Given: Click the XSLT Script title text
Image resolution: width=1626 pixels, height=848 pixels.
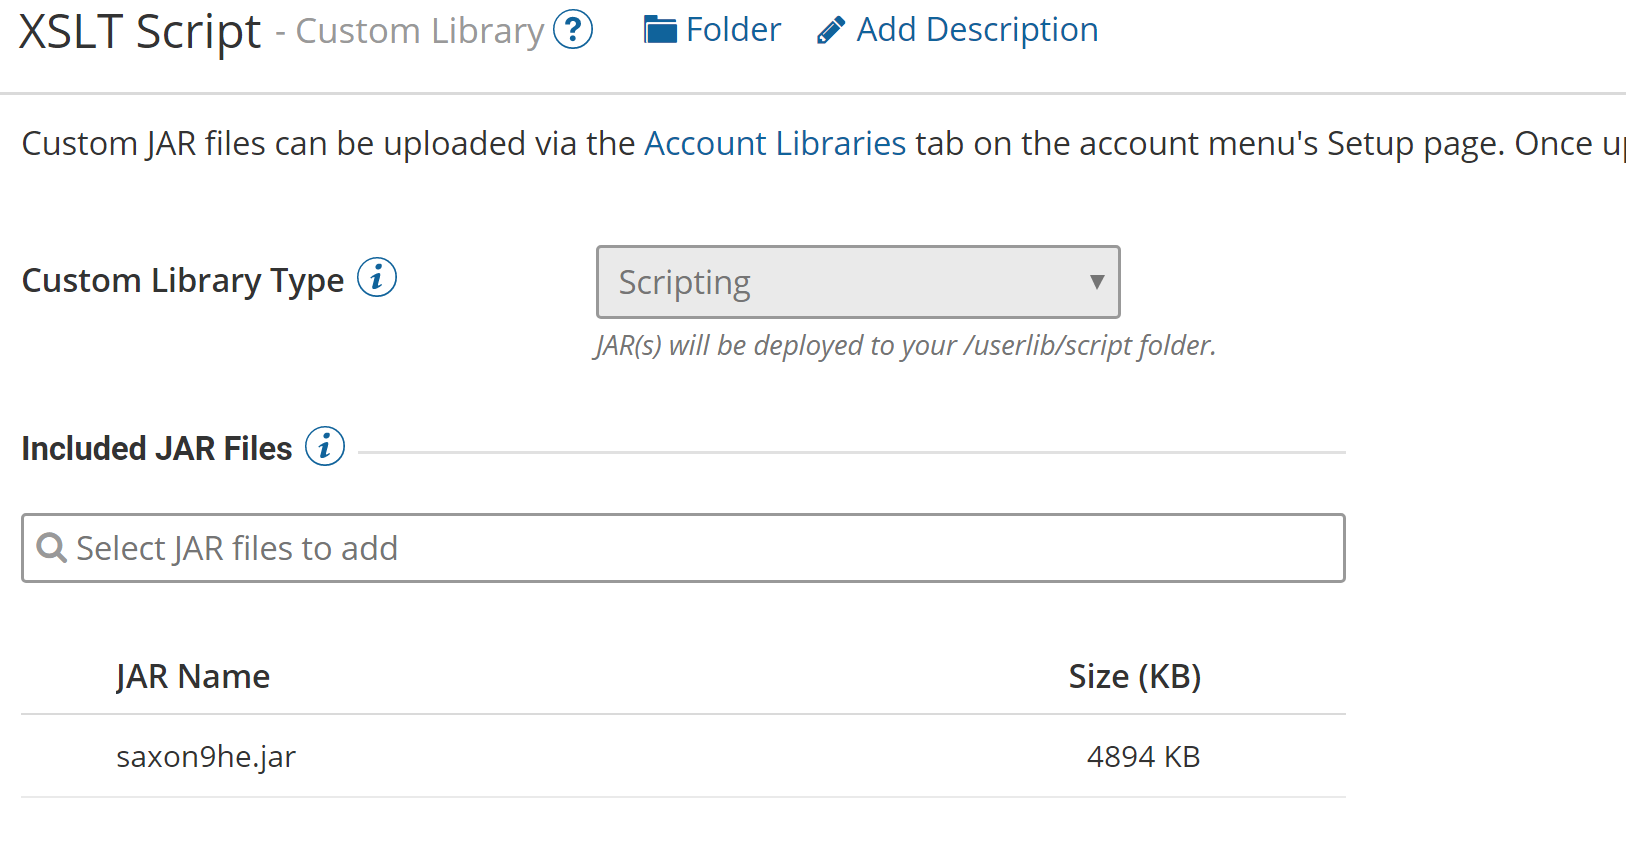Looking at the screenshot, I should [x=140, y=31].
